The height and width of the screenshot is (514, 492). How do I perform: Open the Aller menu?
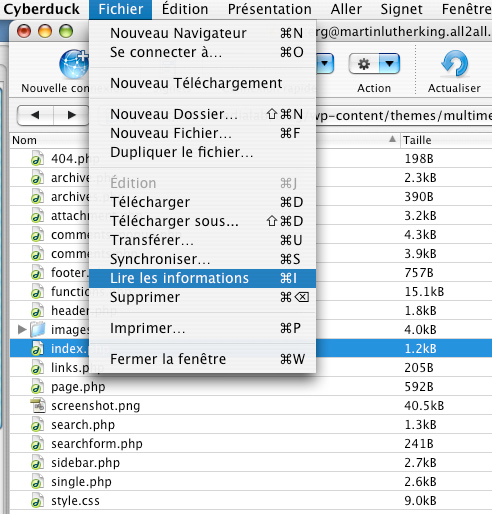click(x=346, y=9)
